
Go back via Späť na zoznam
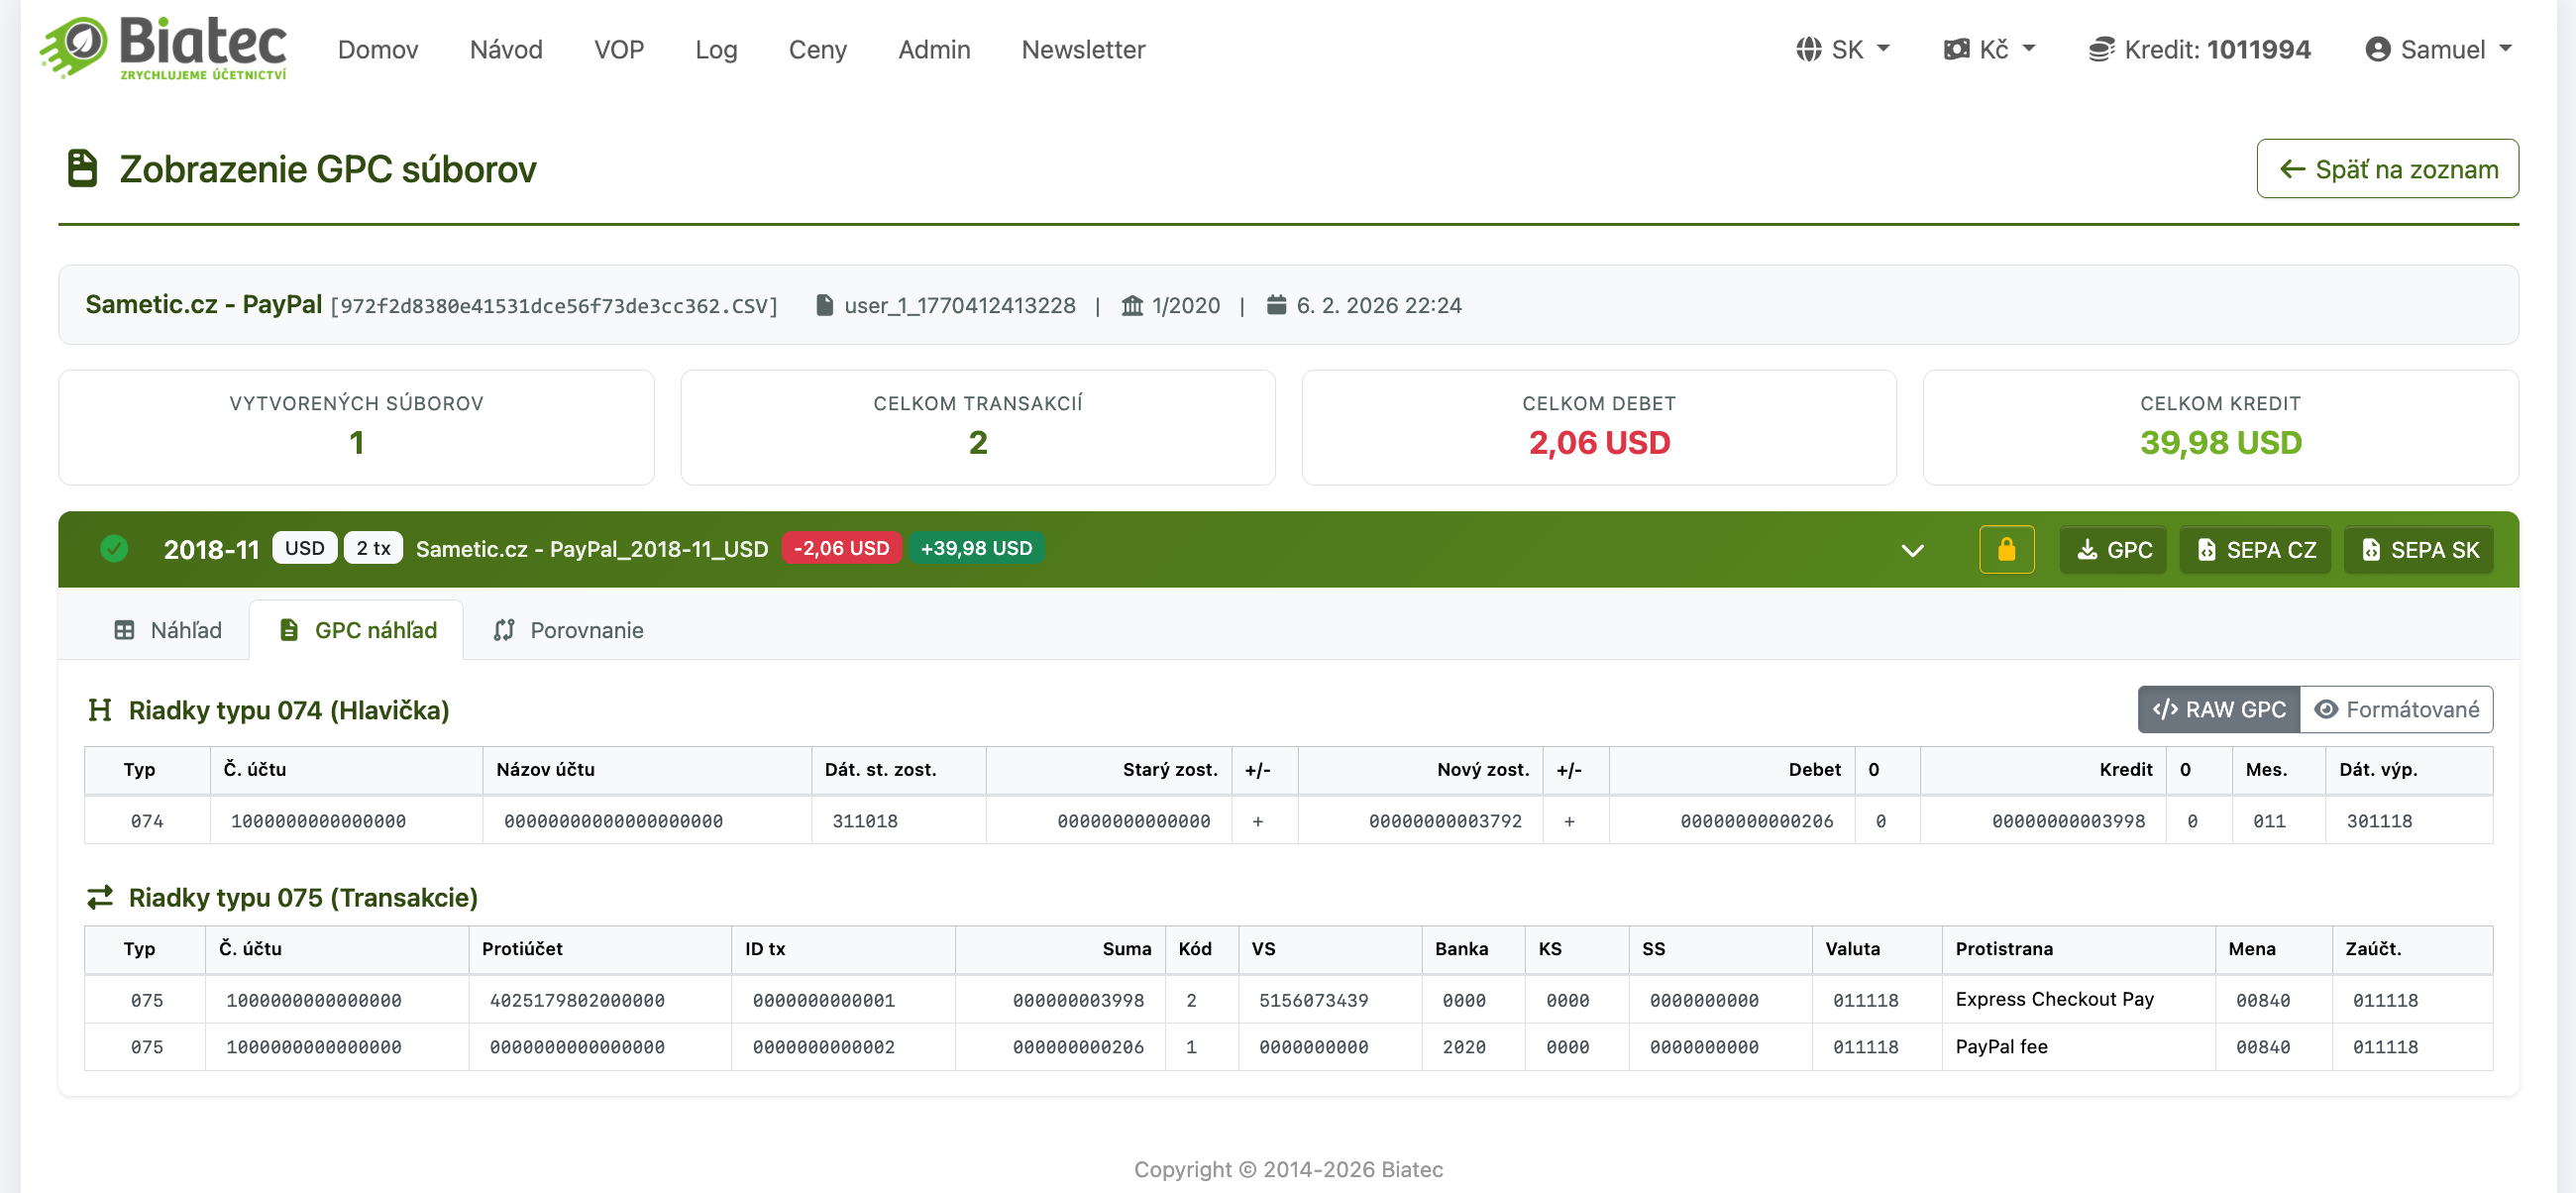2387,169
